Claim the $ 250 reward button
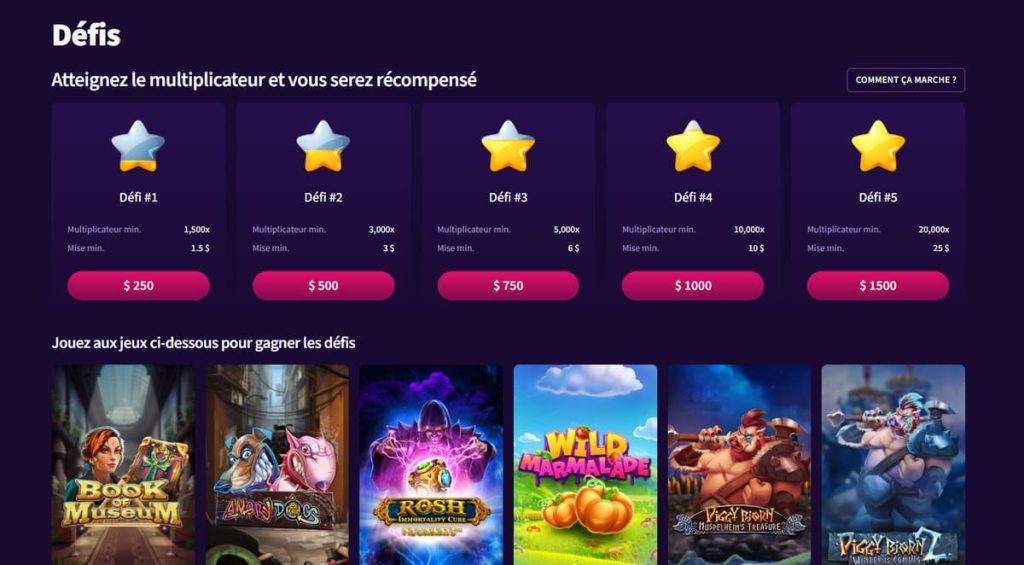Screen dimensions: 1024x565 pos(138,285)
